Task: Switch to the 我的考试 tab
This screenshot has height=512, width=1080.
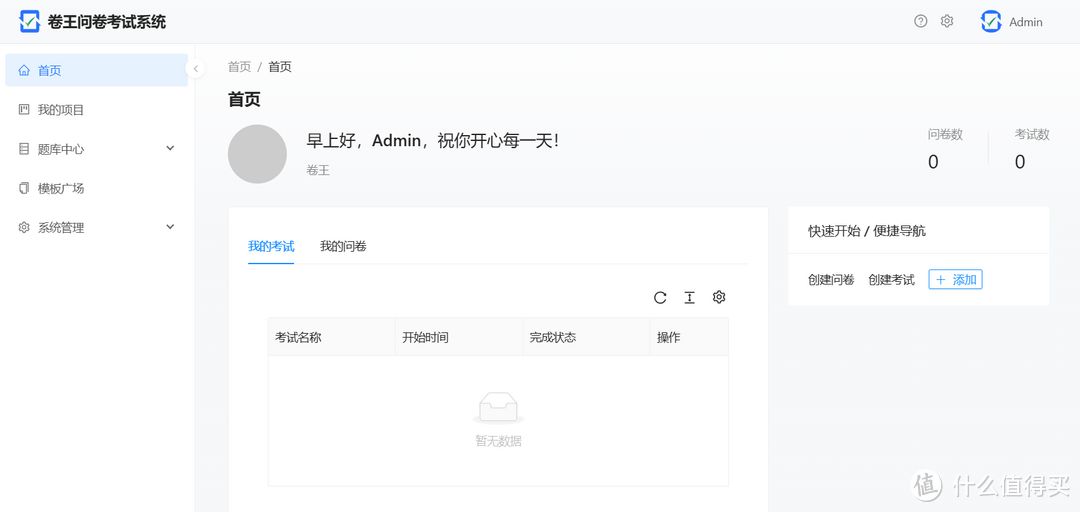Action: [x=271, y=246]
